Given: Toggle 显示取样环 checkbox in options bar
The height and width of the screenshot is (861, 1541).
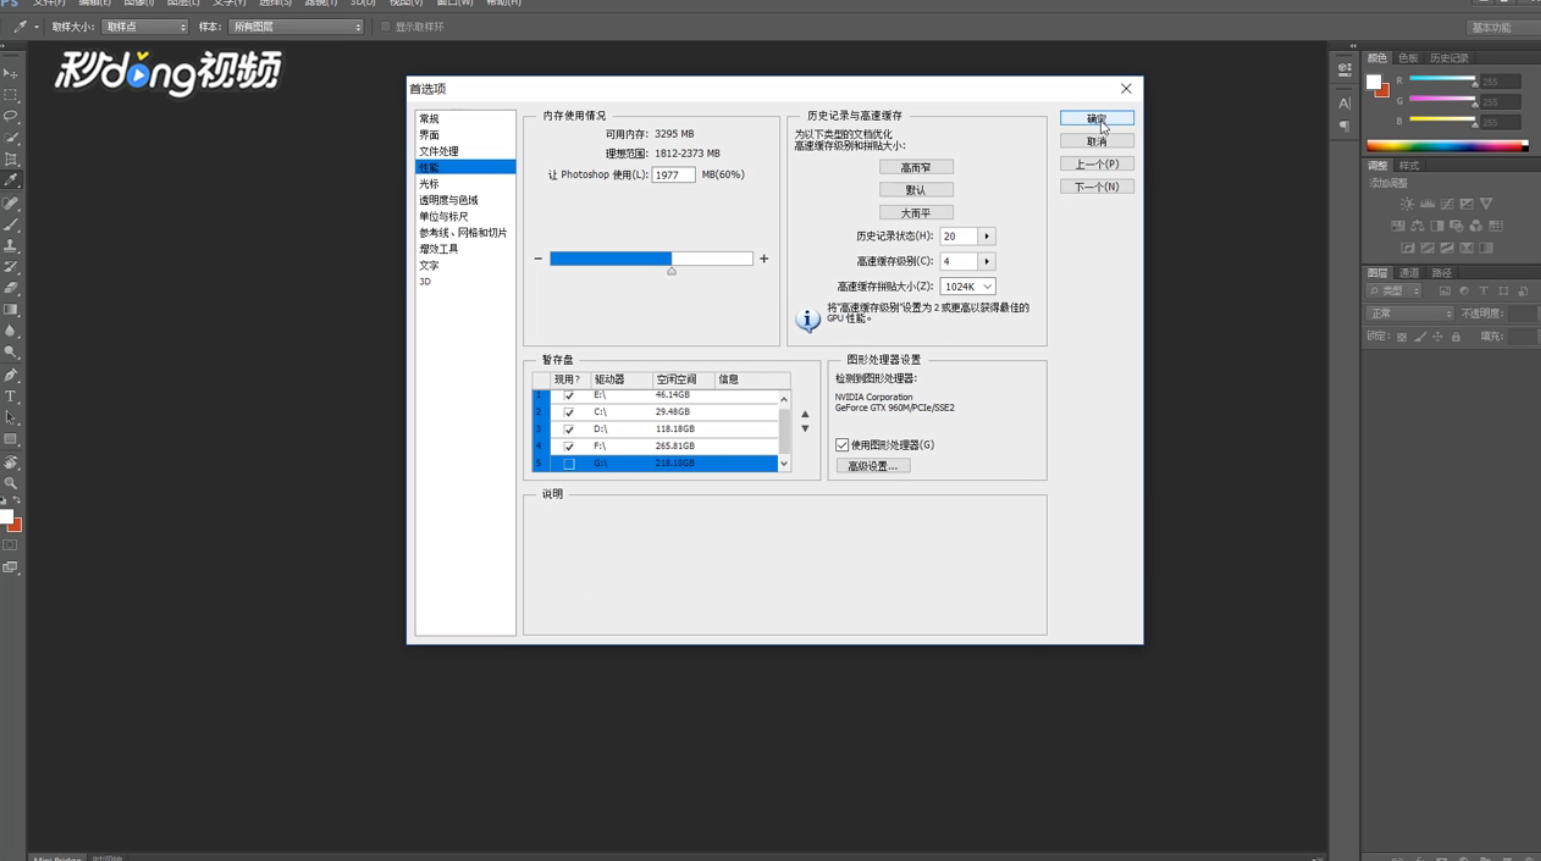Looking at the screenshot, I should pos(386,27).
